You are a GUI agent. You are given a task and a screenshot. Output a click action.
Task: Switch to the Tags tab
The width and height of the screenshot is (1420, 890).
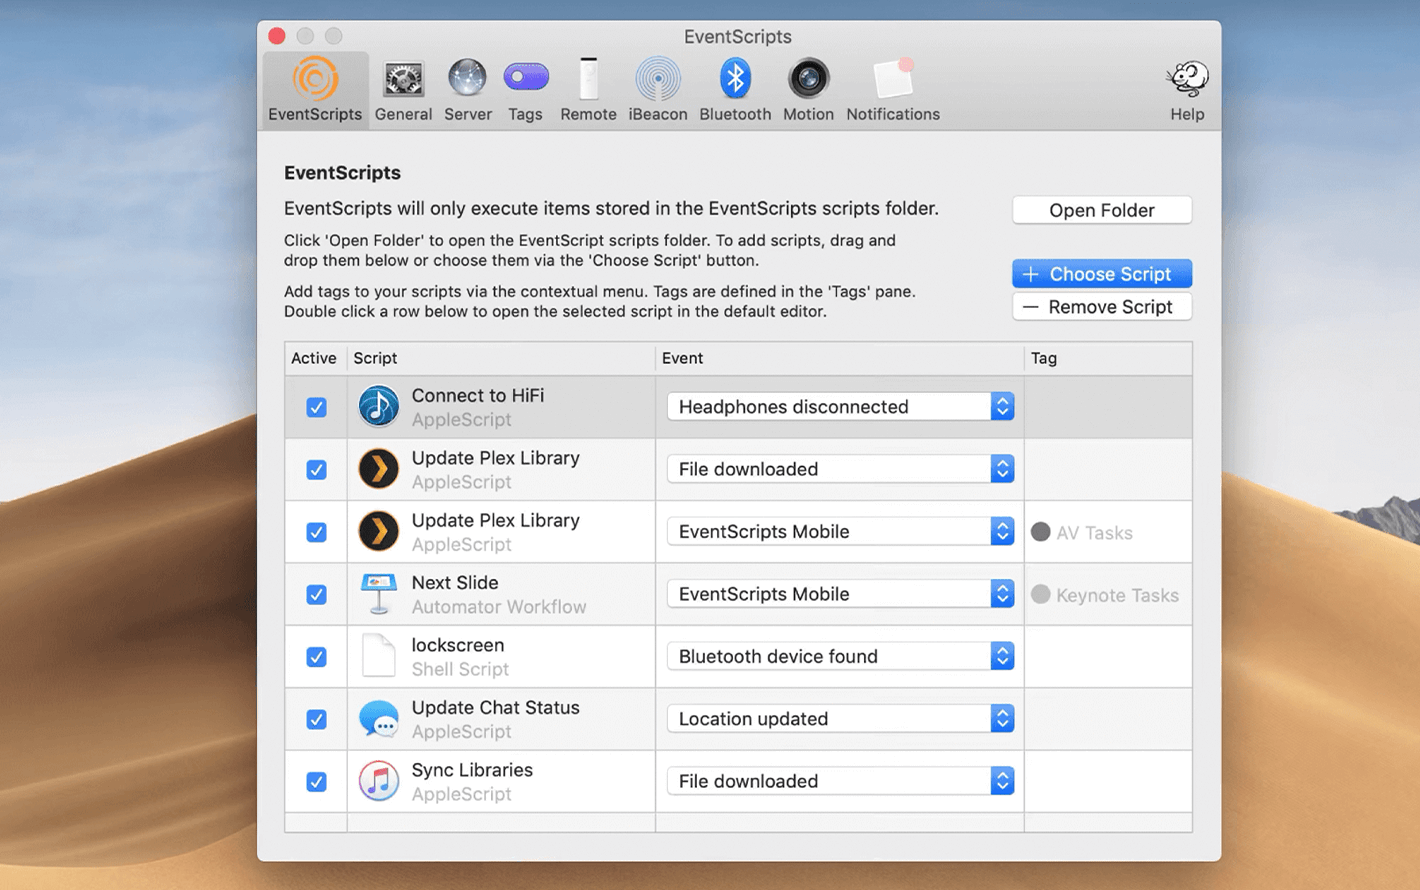[525, 90]
